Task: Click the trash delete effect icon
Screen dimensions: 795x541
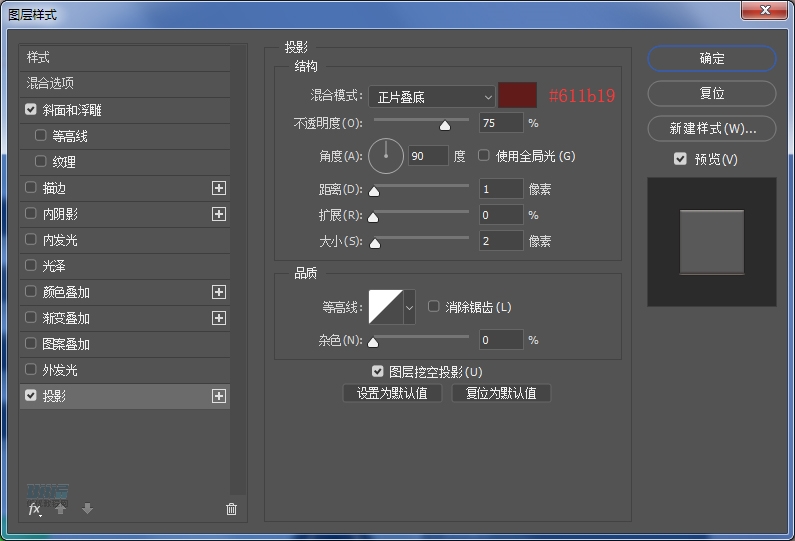Action: [231, 509]
